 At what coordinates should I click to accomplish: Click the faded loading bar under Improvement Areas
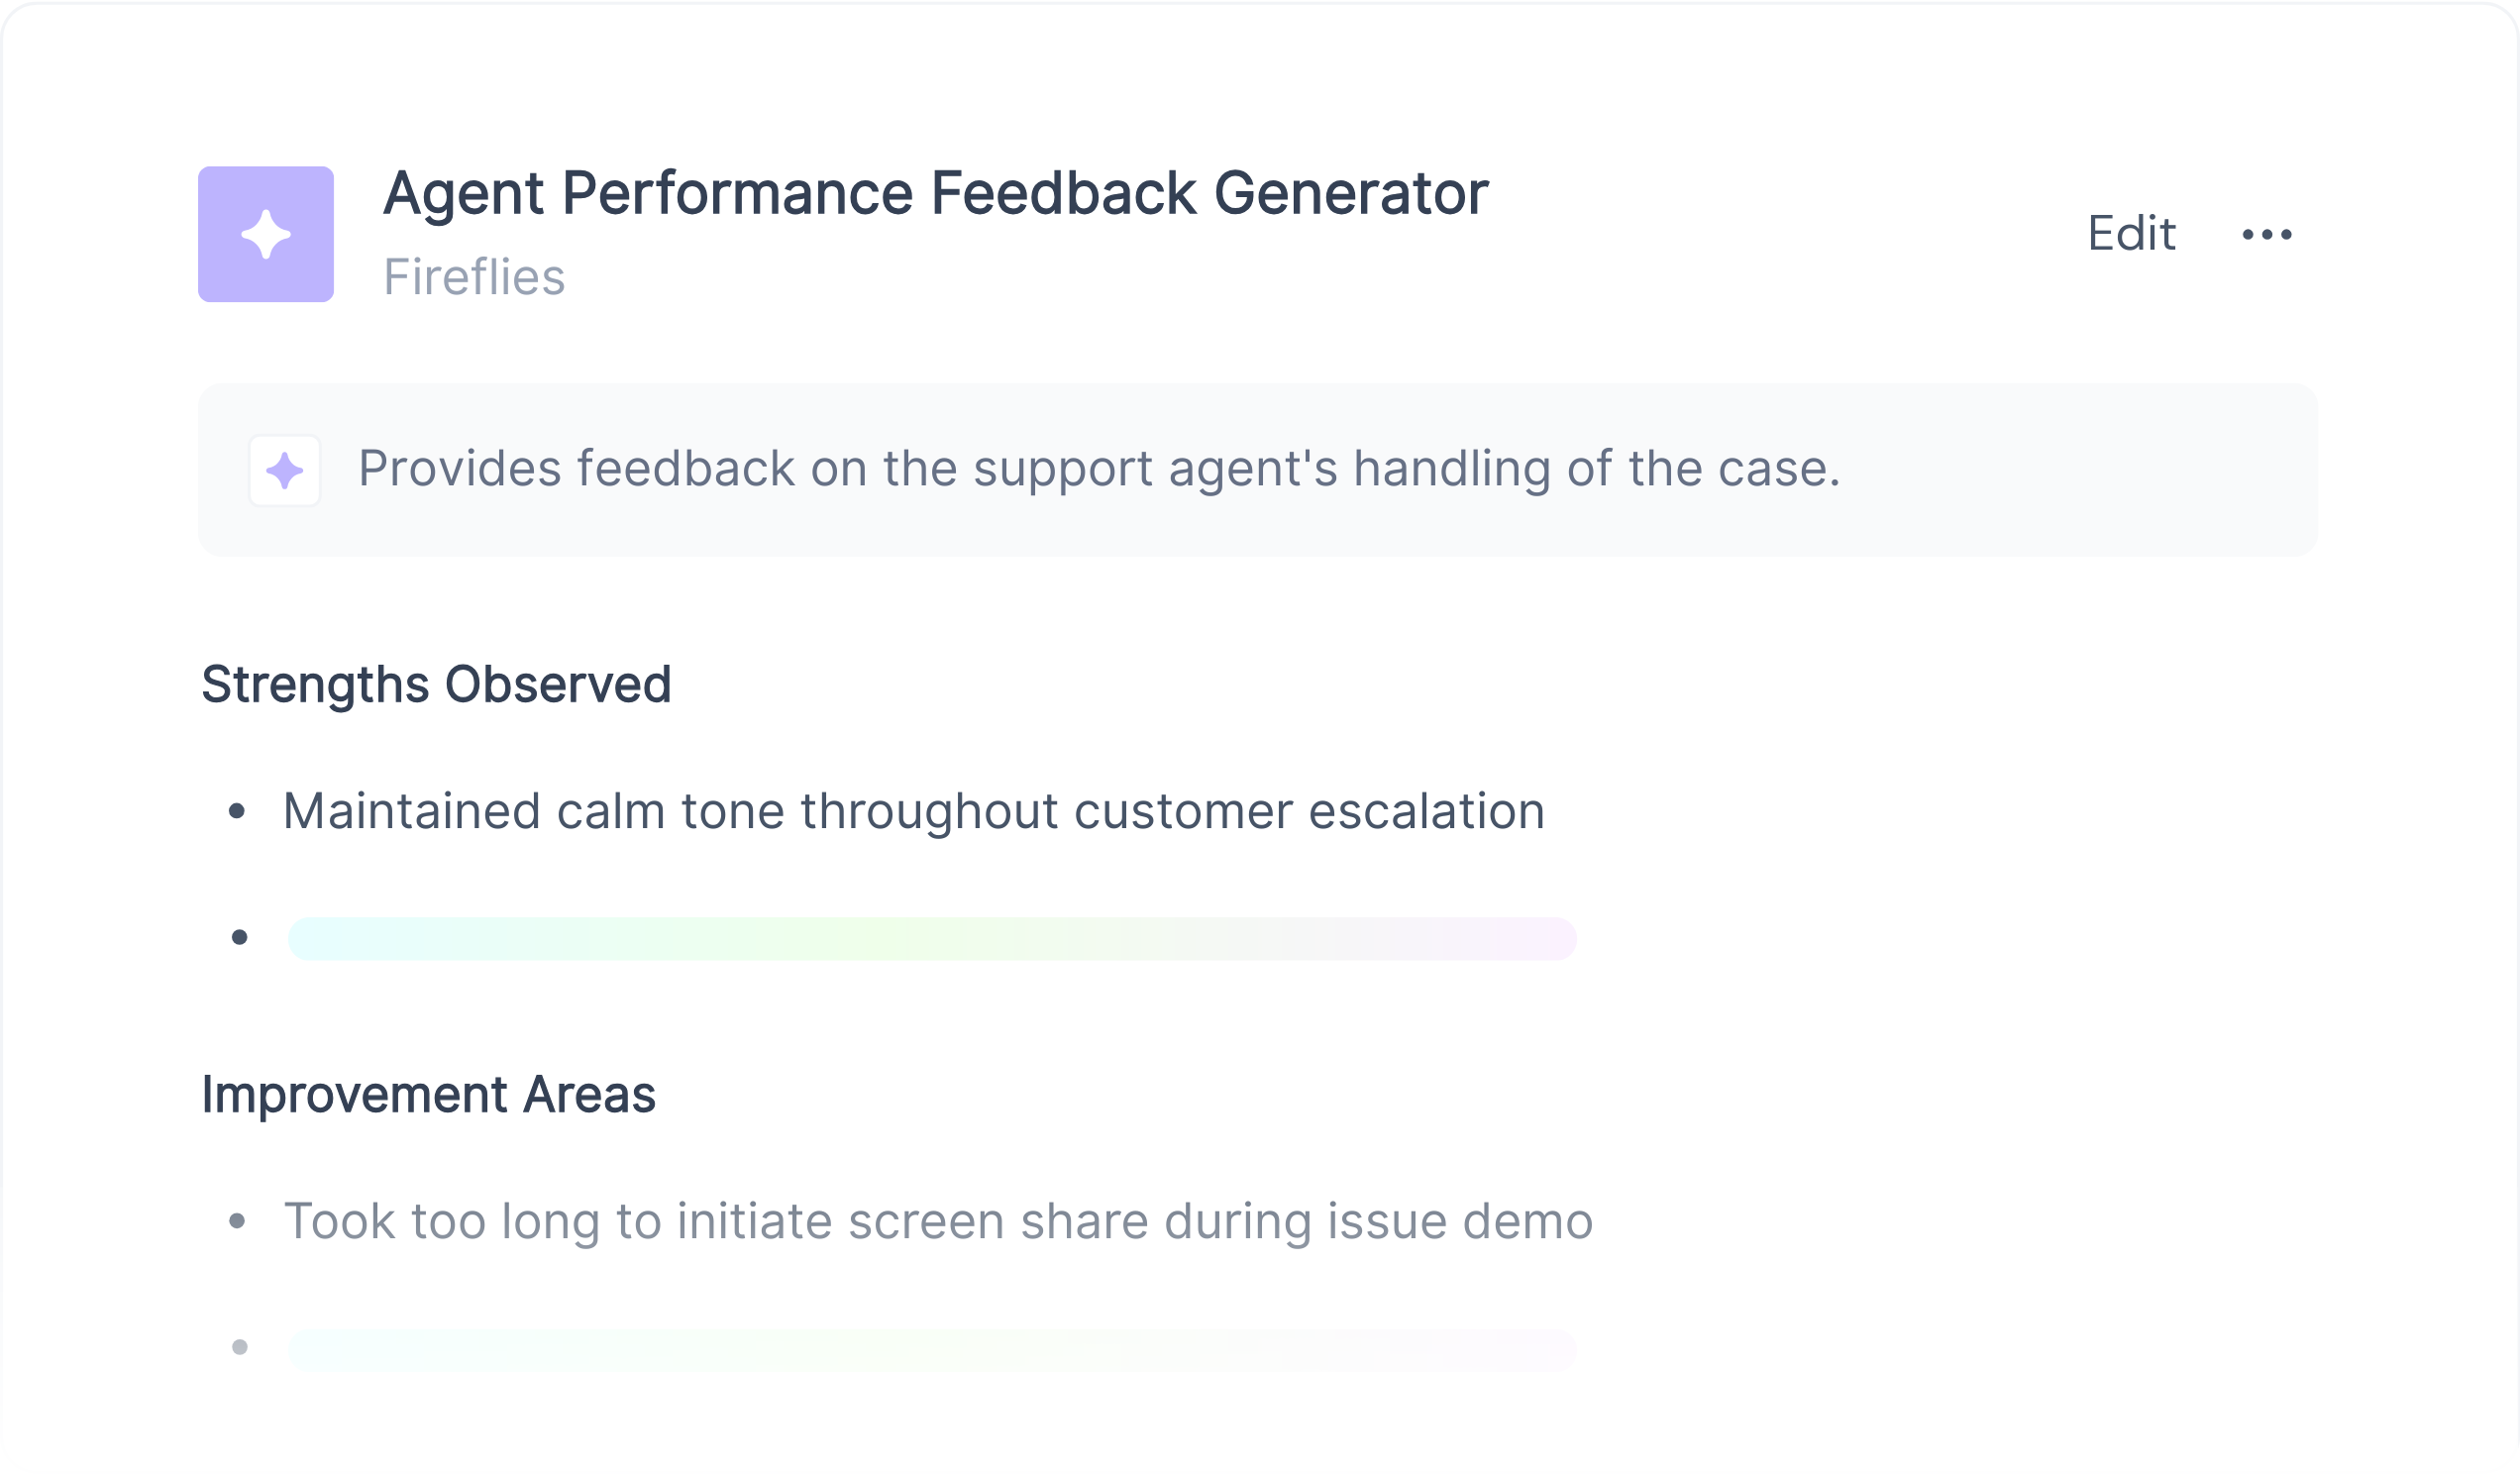click(931, 1349)
